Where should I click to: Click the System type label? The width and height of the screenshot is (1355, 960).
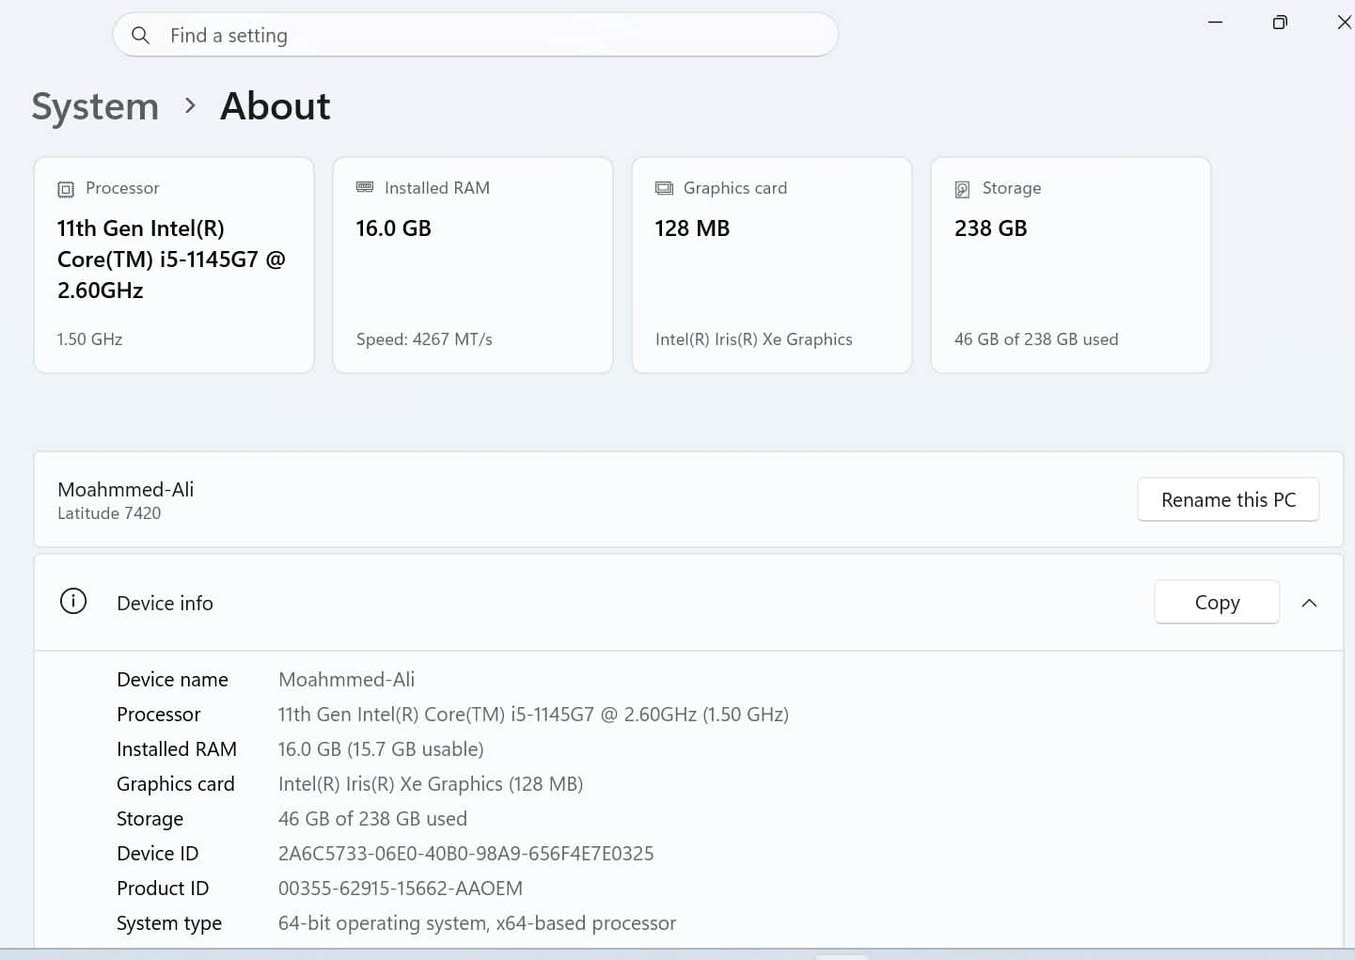point(169,923)
